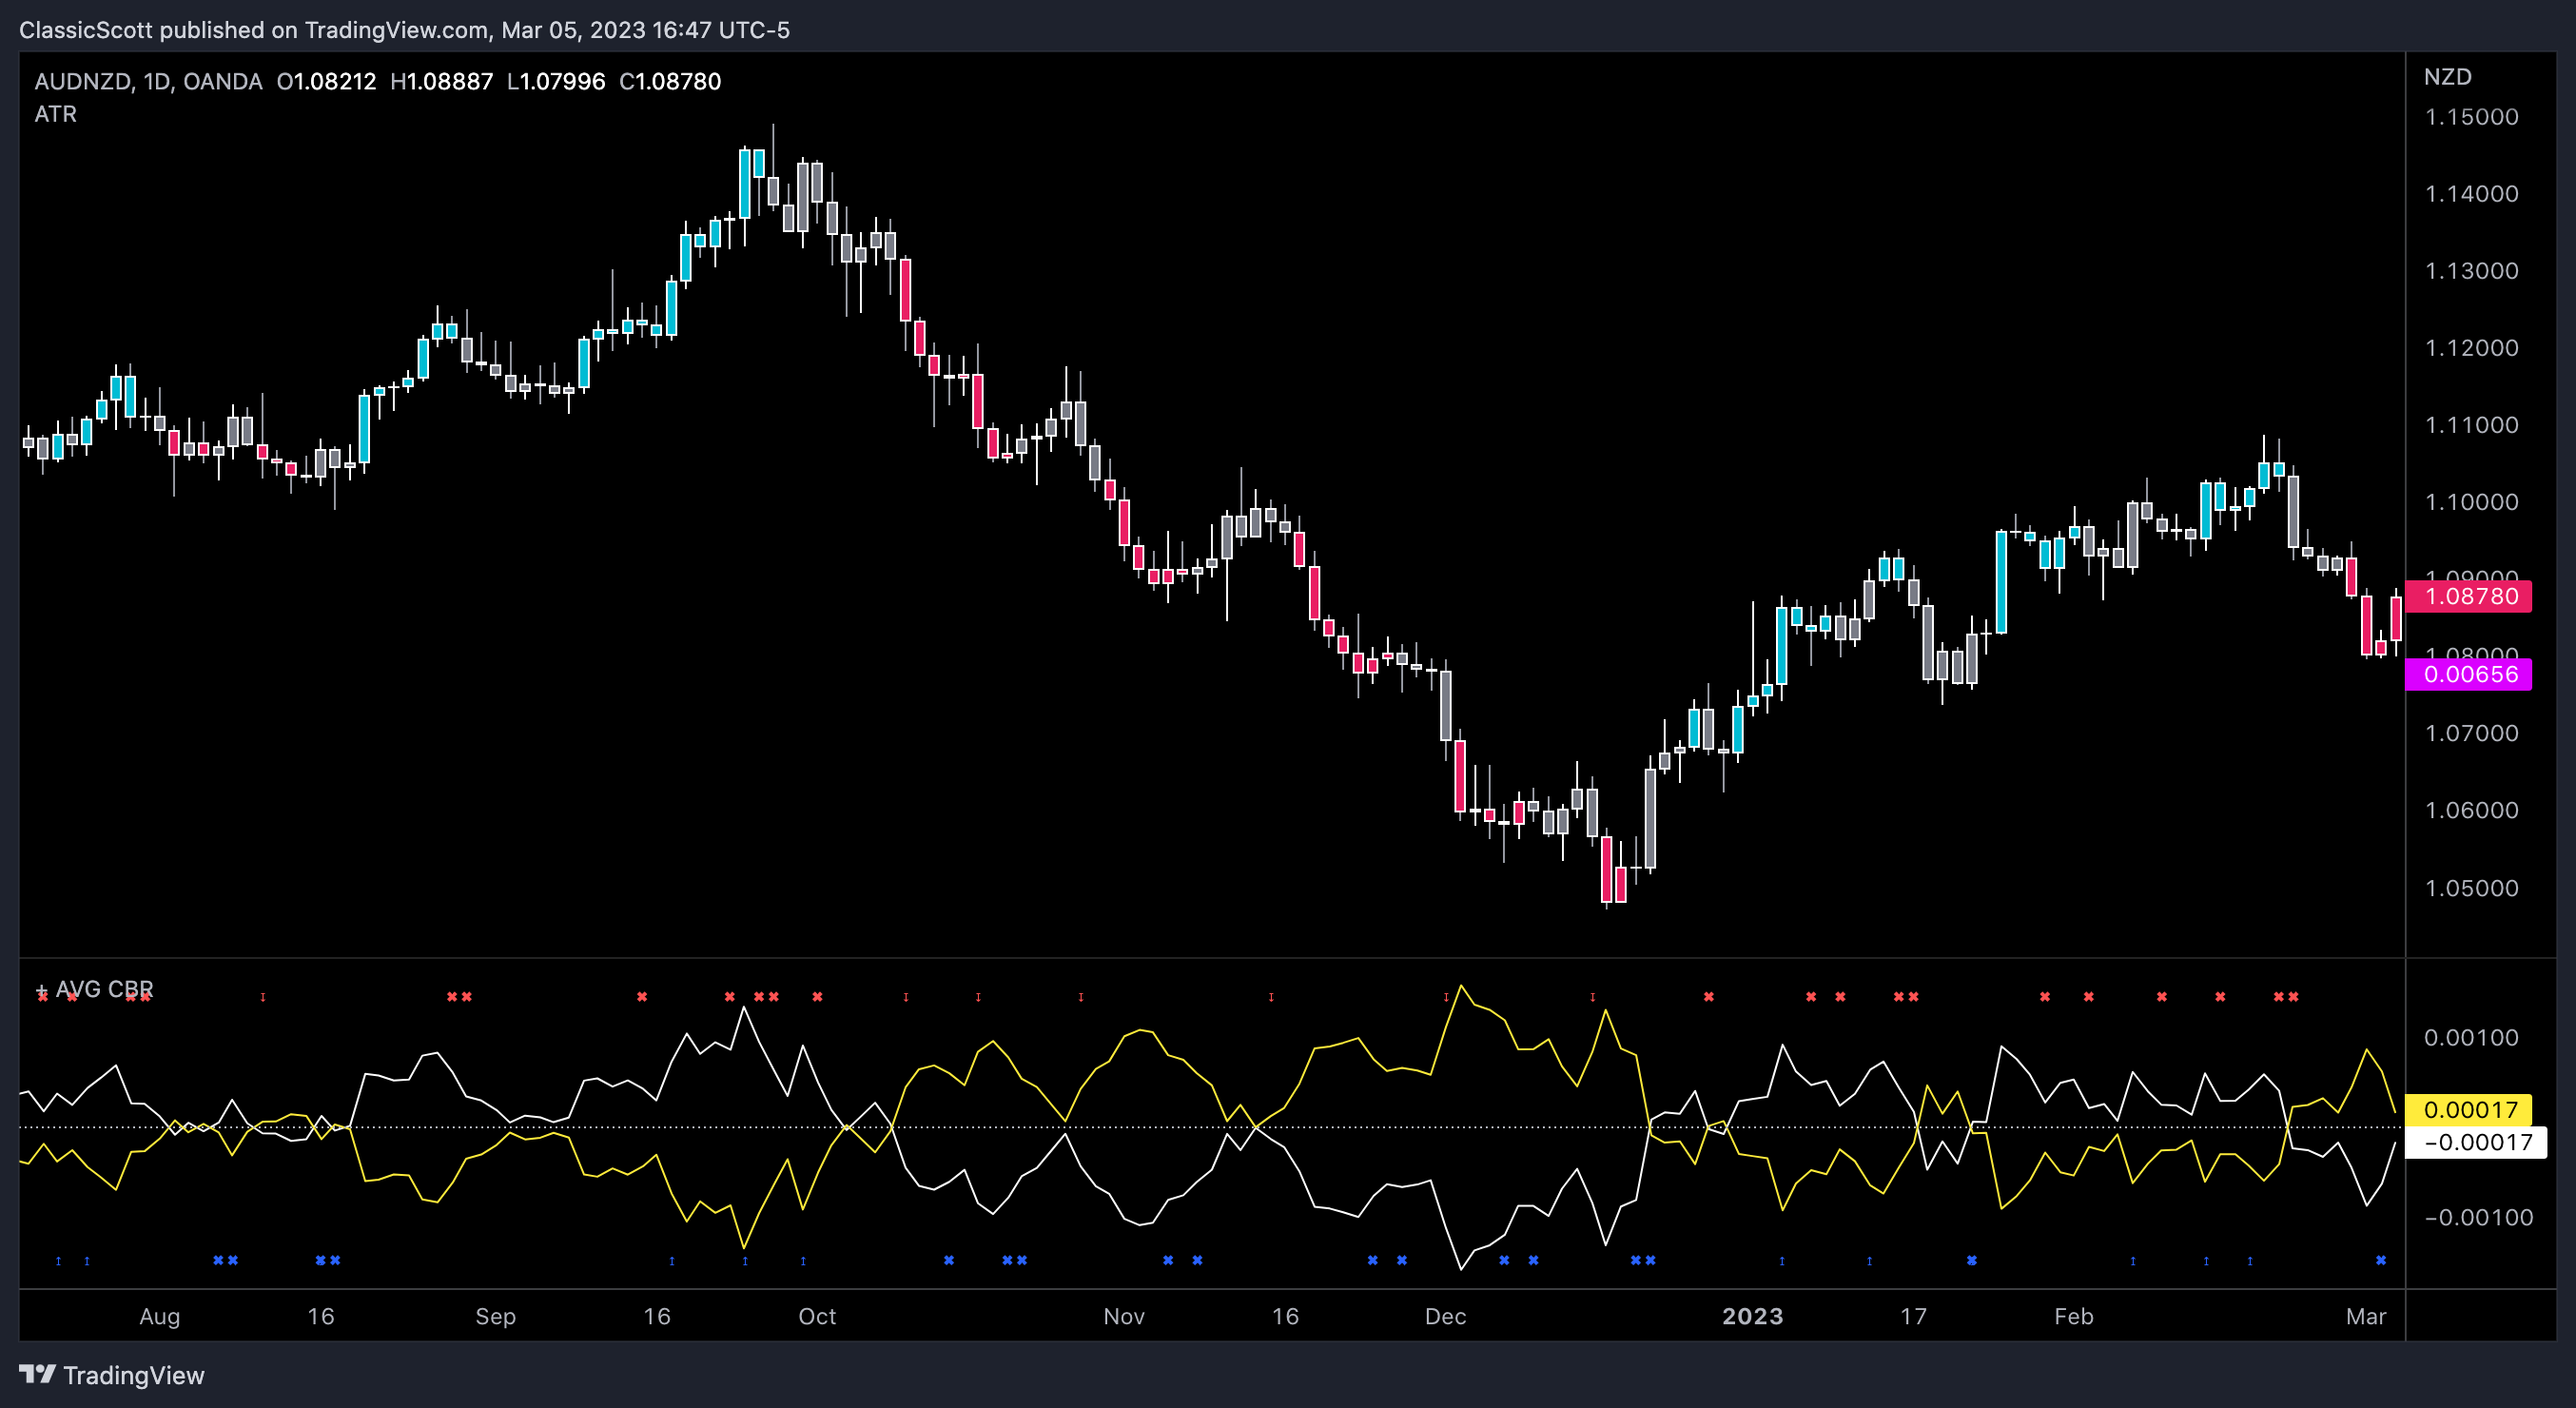The width and height of the screenshot is (2576, 1408).
Task: Click the 16 label between Aug and Sep
Action: (x=321, y=1316)
